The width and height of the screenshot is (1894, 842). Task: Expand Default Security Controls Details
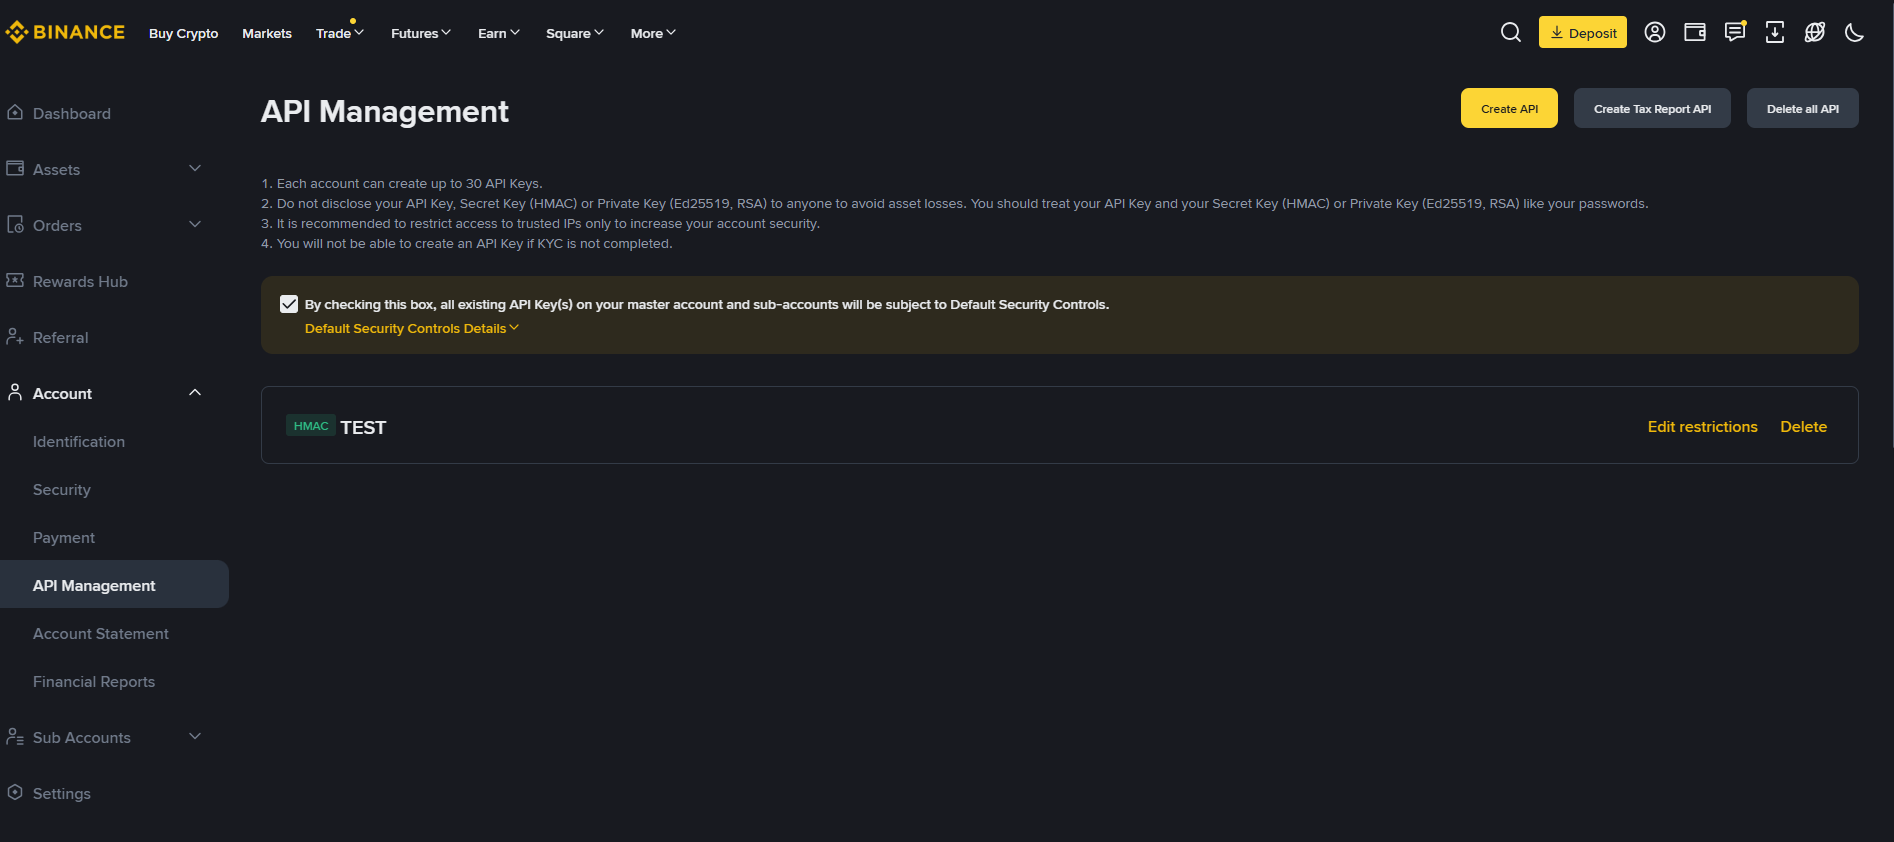coord(411,328)
